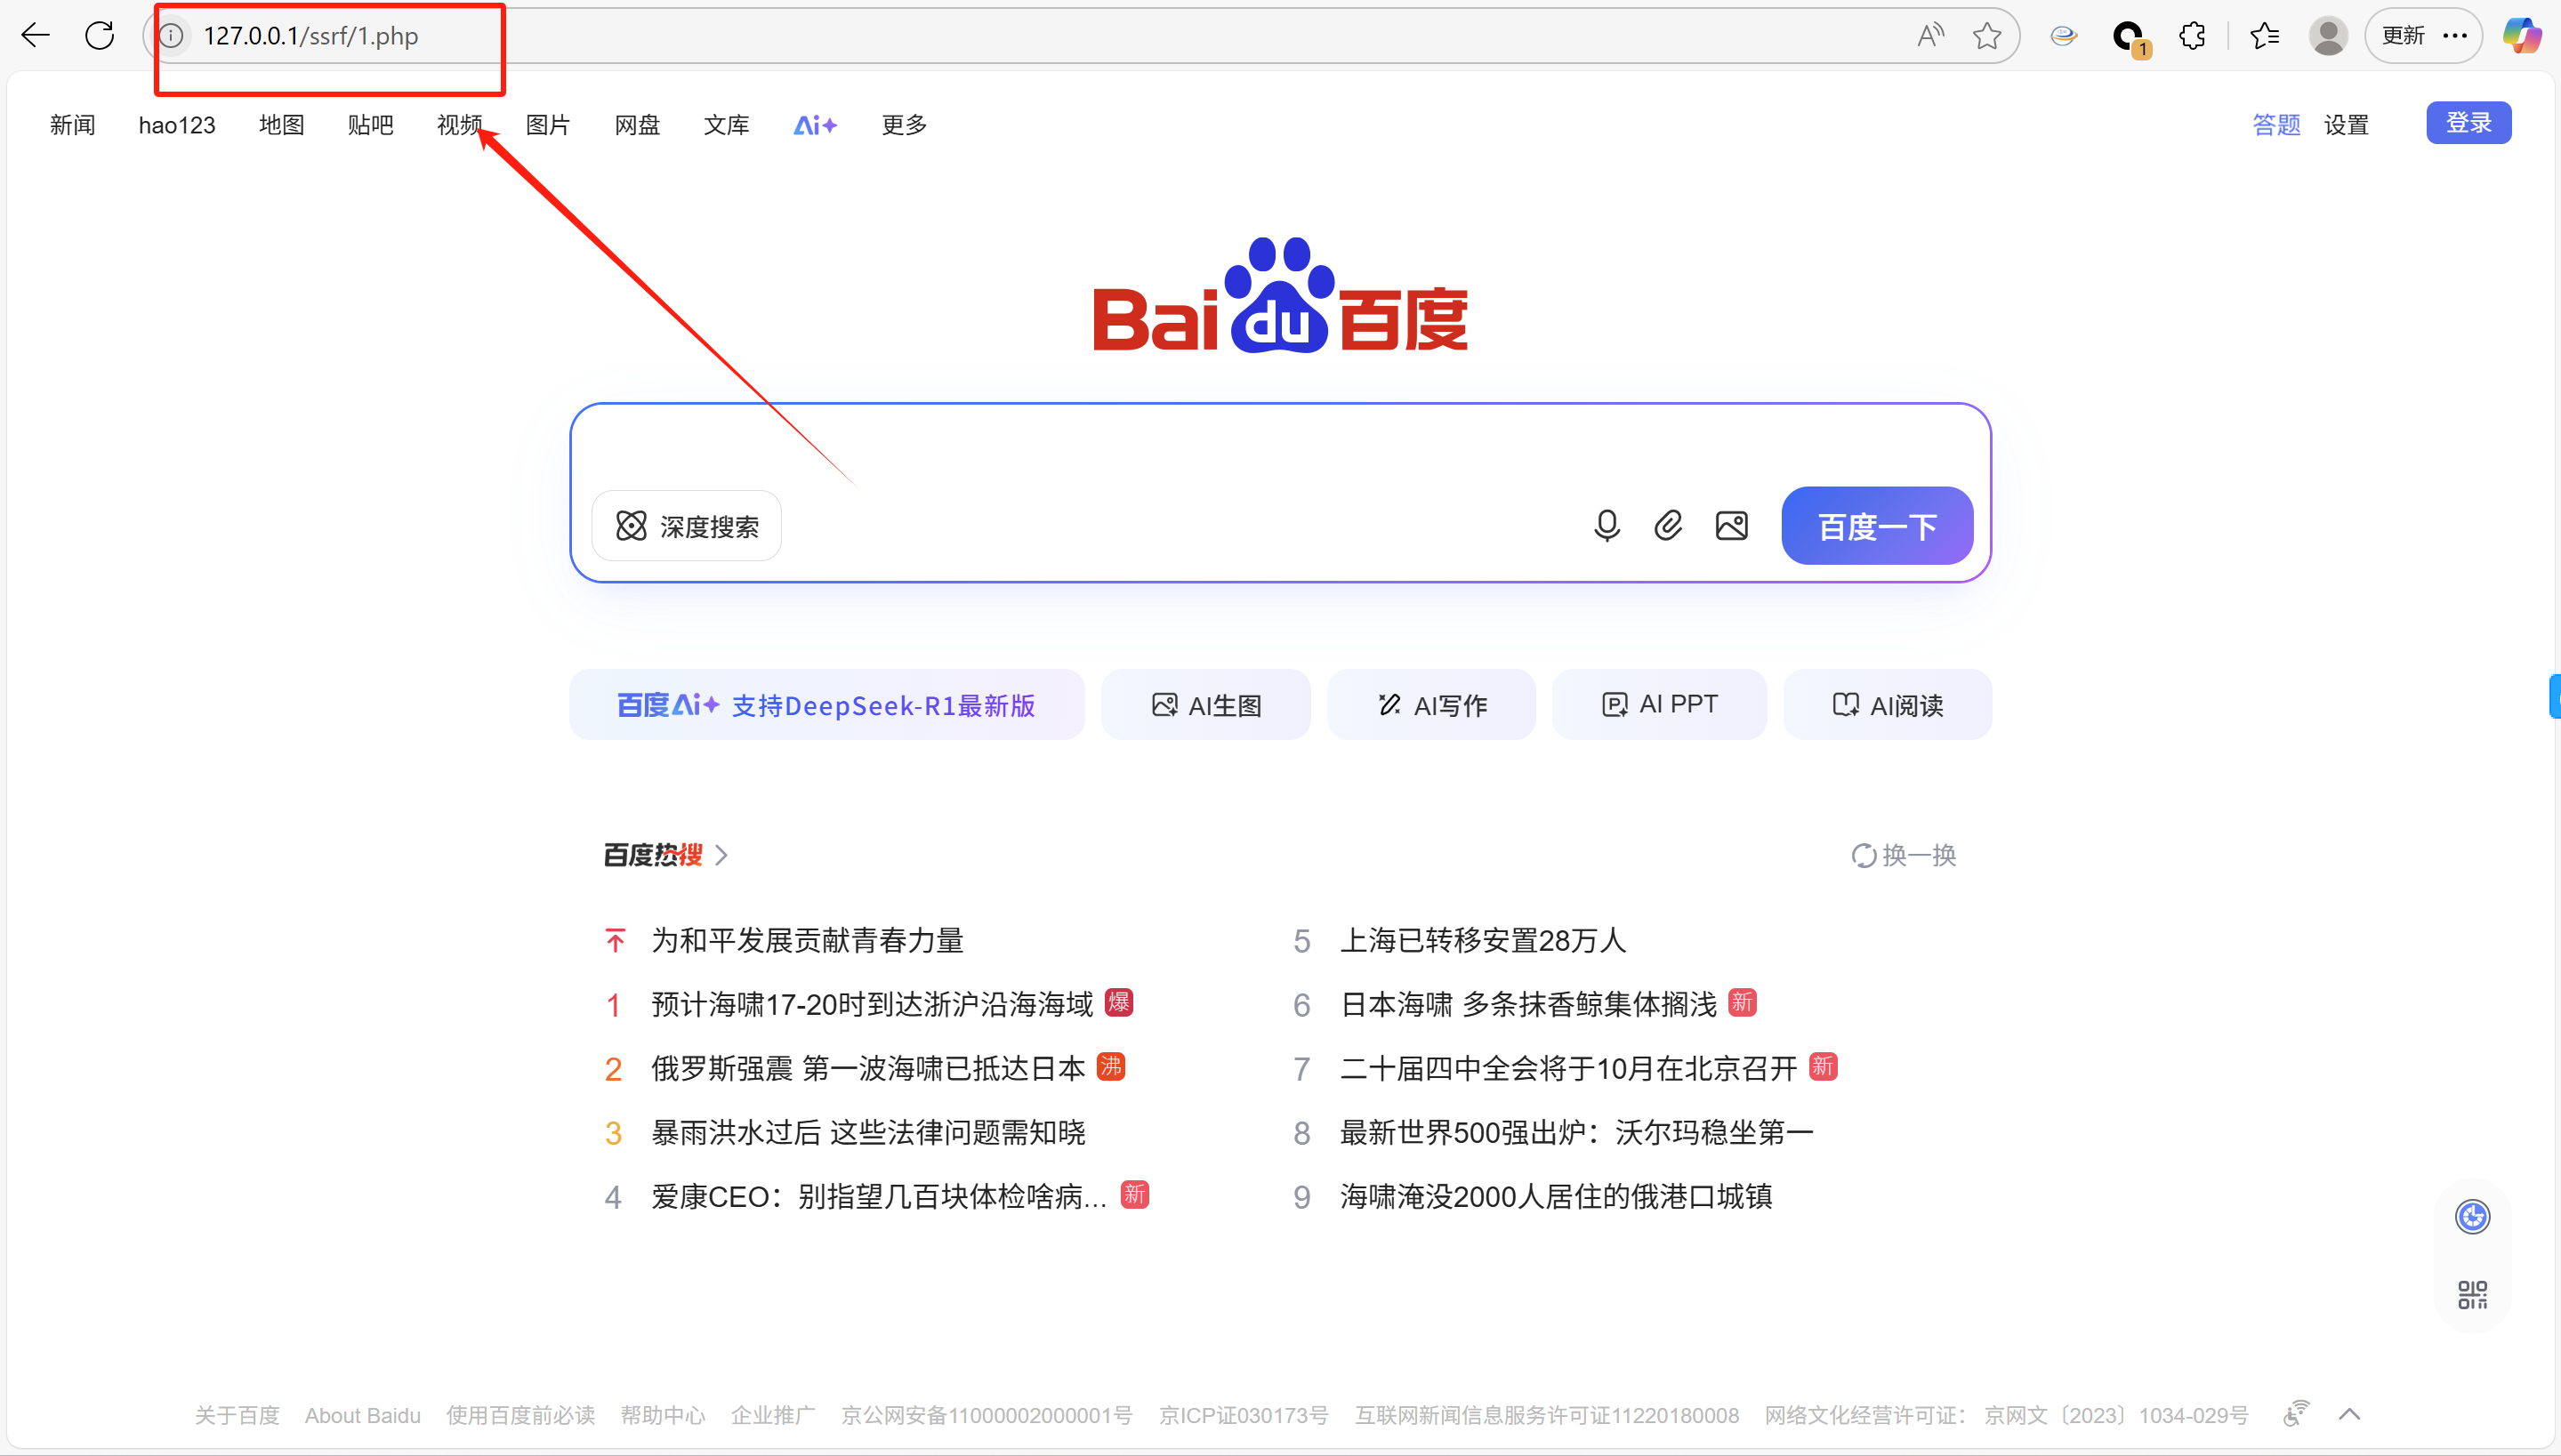Search by image with the picture icon
The width and height of the screenshot is (2561, 1456).
point(1732,526)
